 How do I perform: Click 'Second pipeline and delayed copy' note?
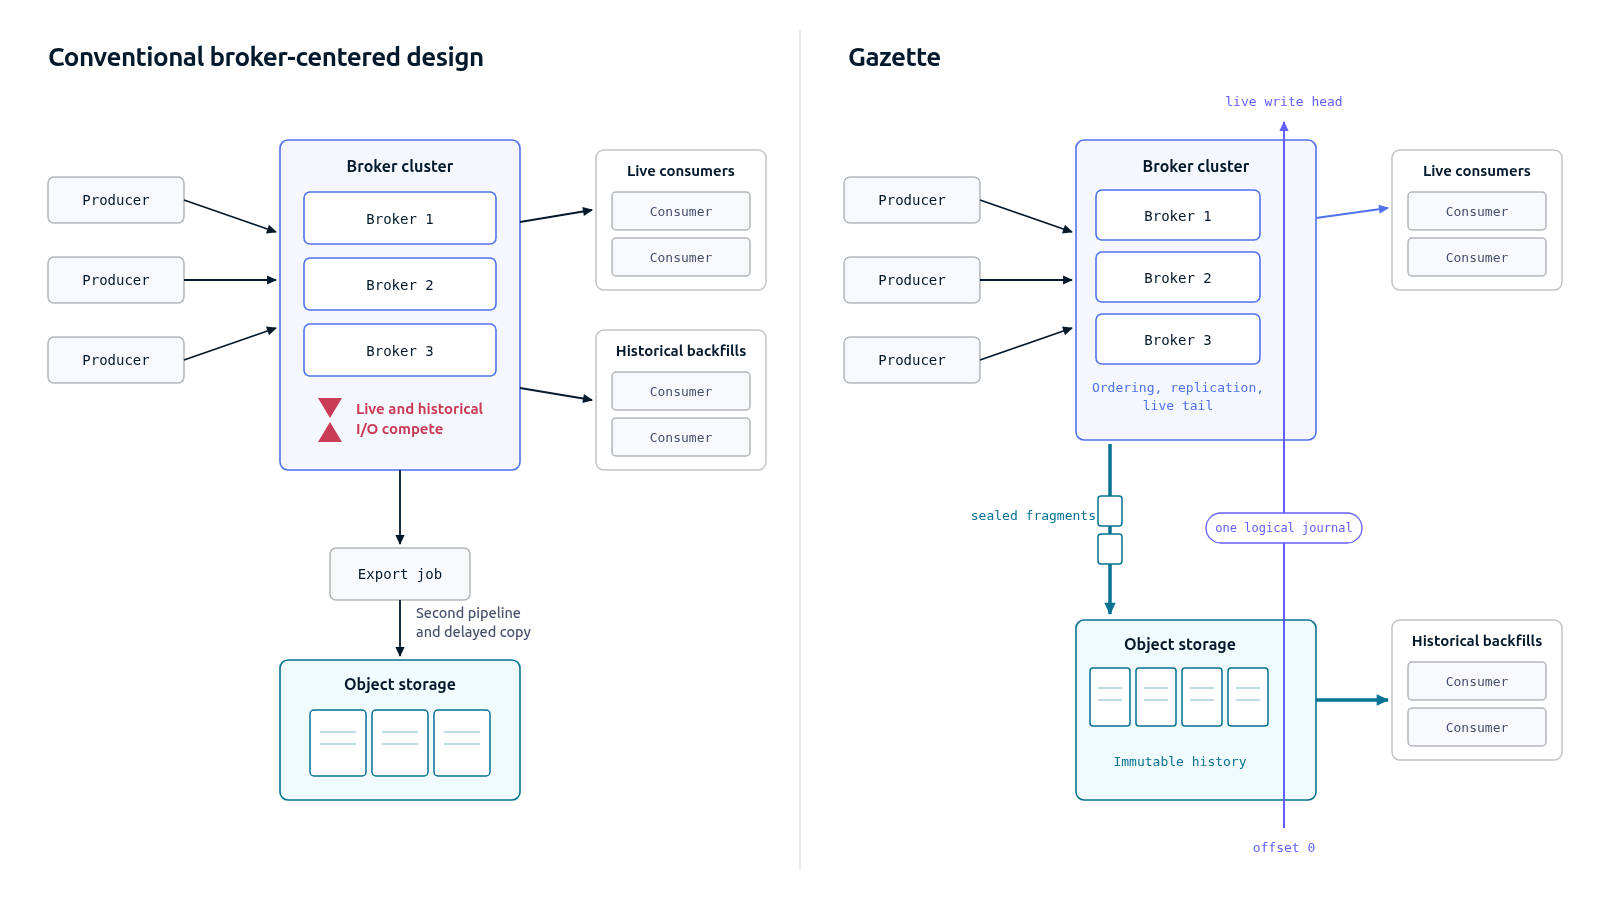[x=473, y=622]
